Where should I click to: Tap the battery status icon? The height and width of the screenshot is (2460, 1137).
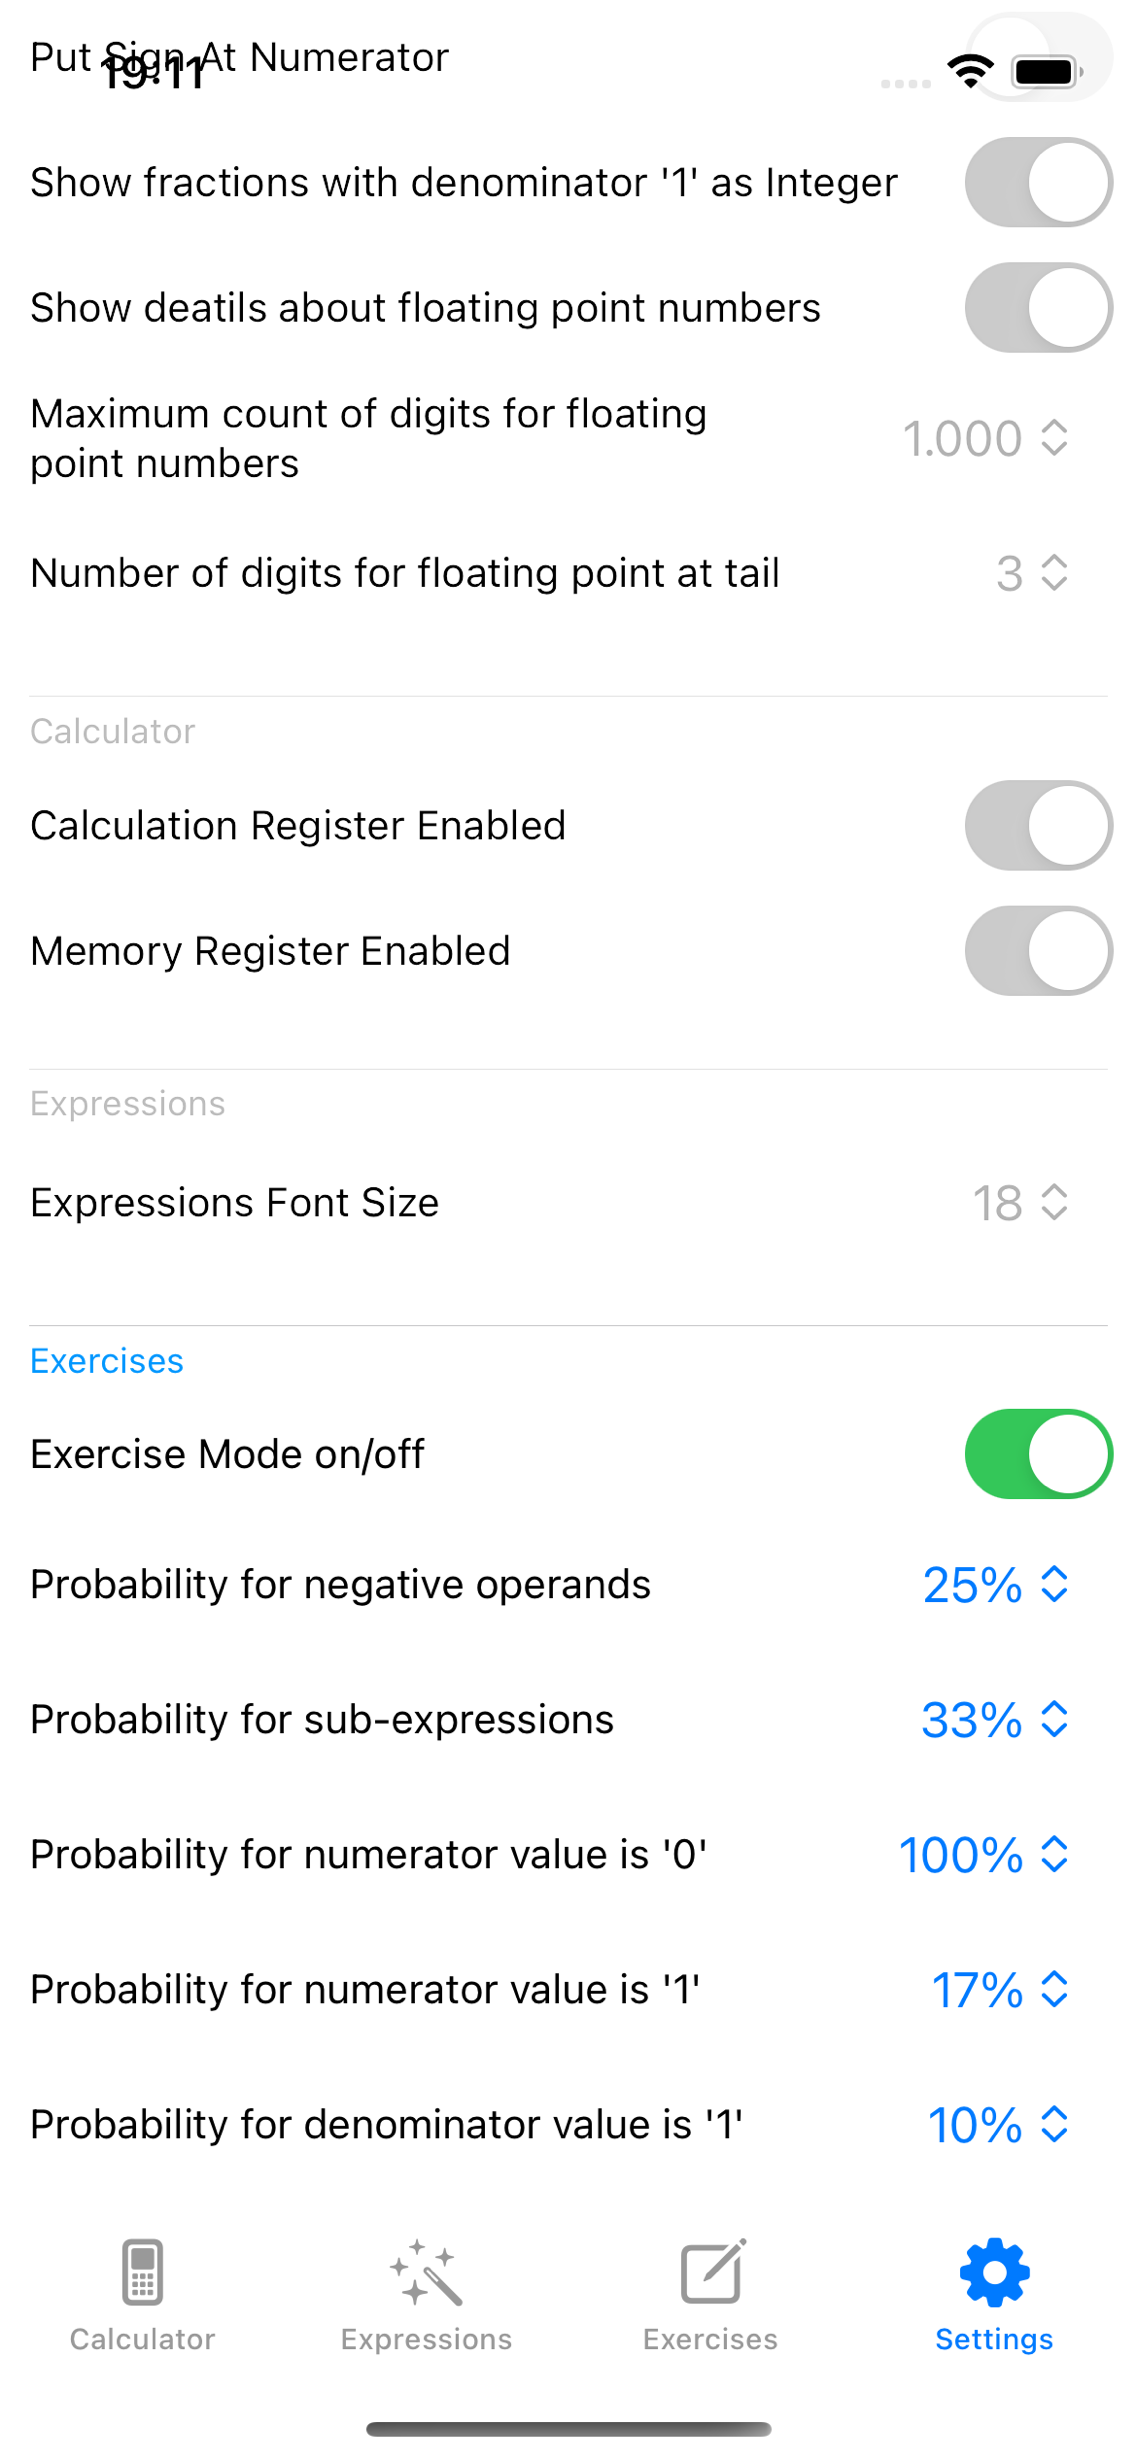click(1046, 72)
